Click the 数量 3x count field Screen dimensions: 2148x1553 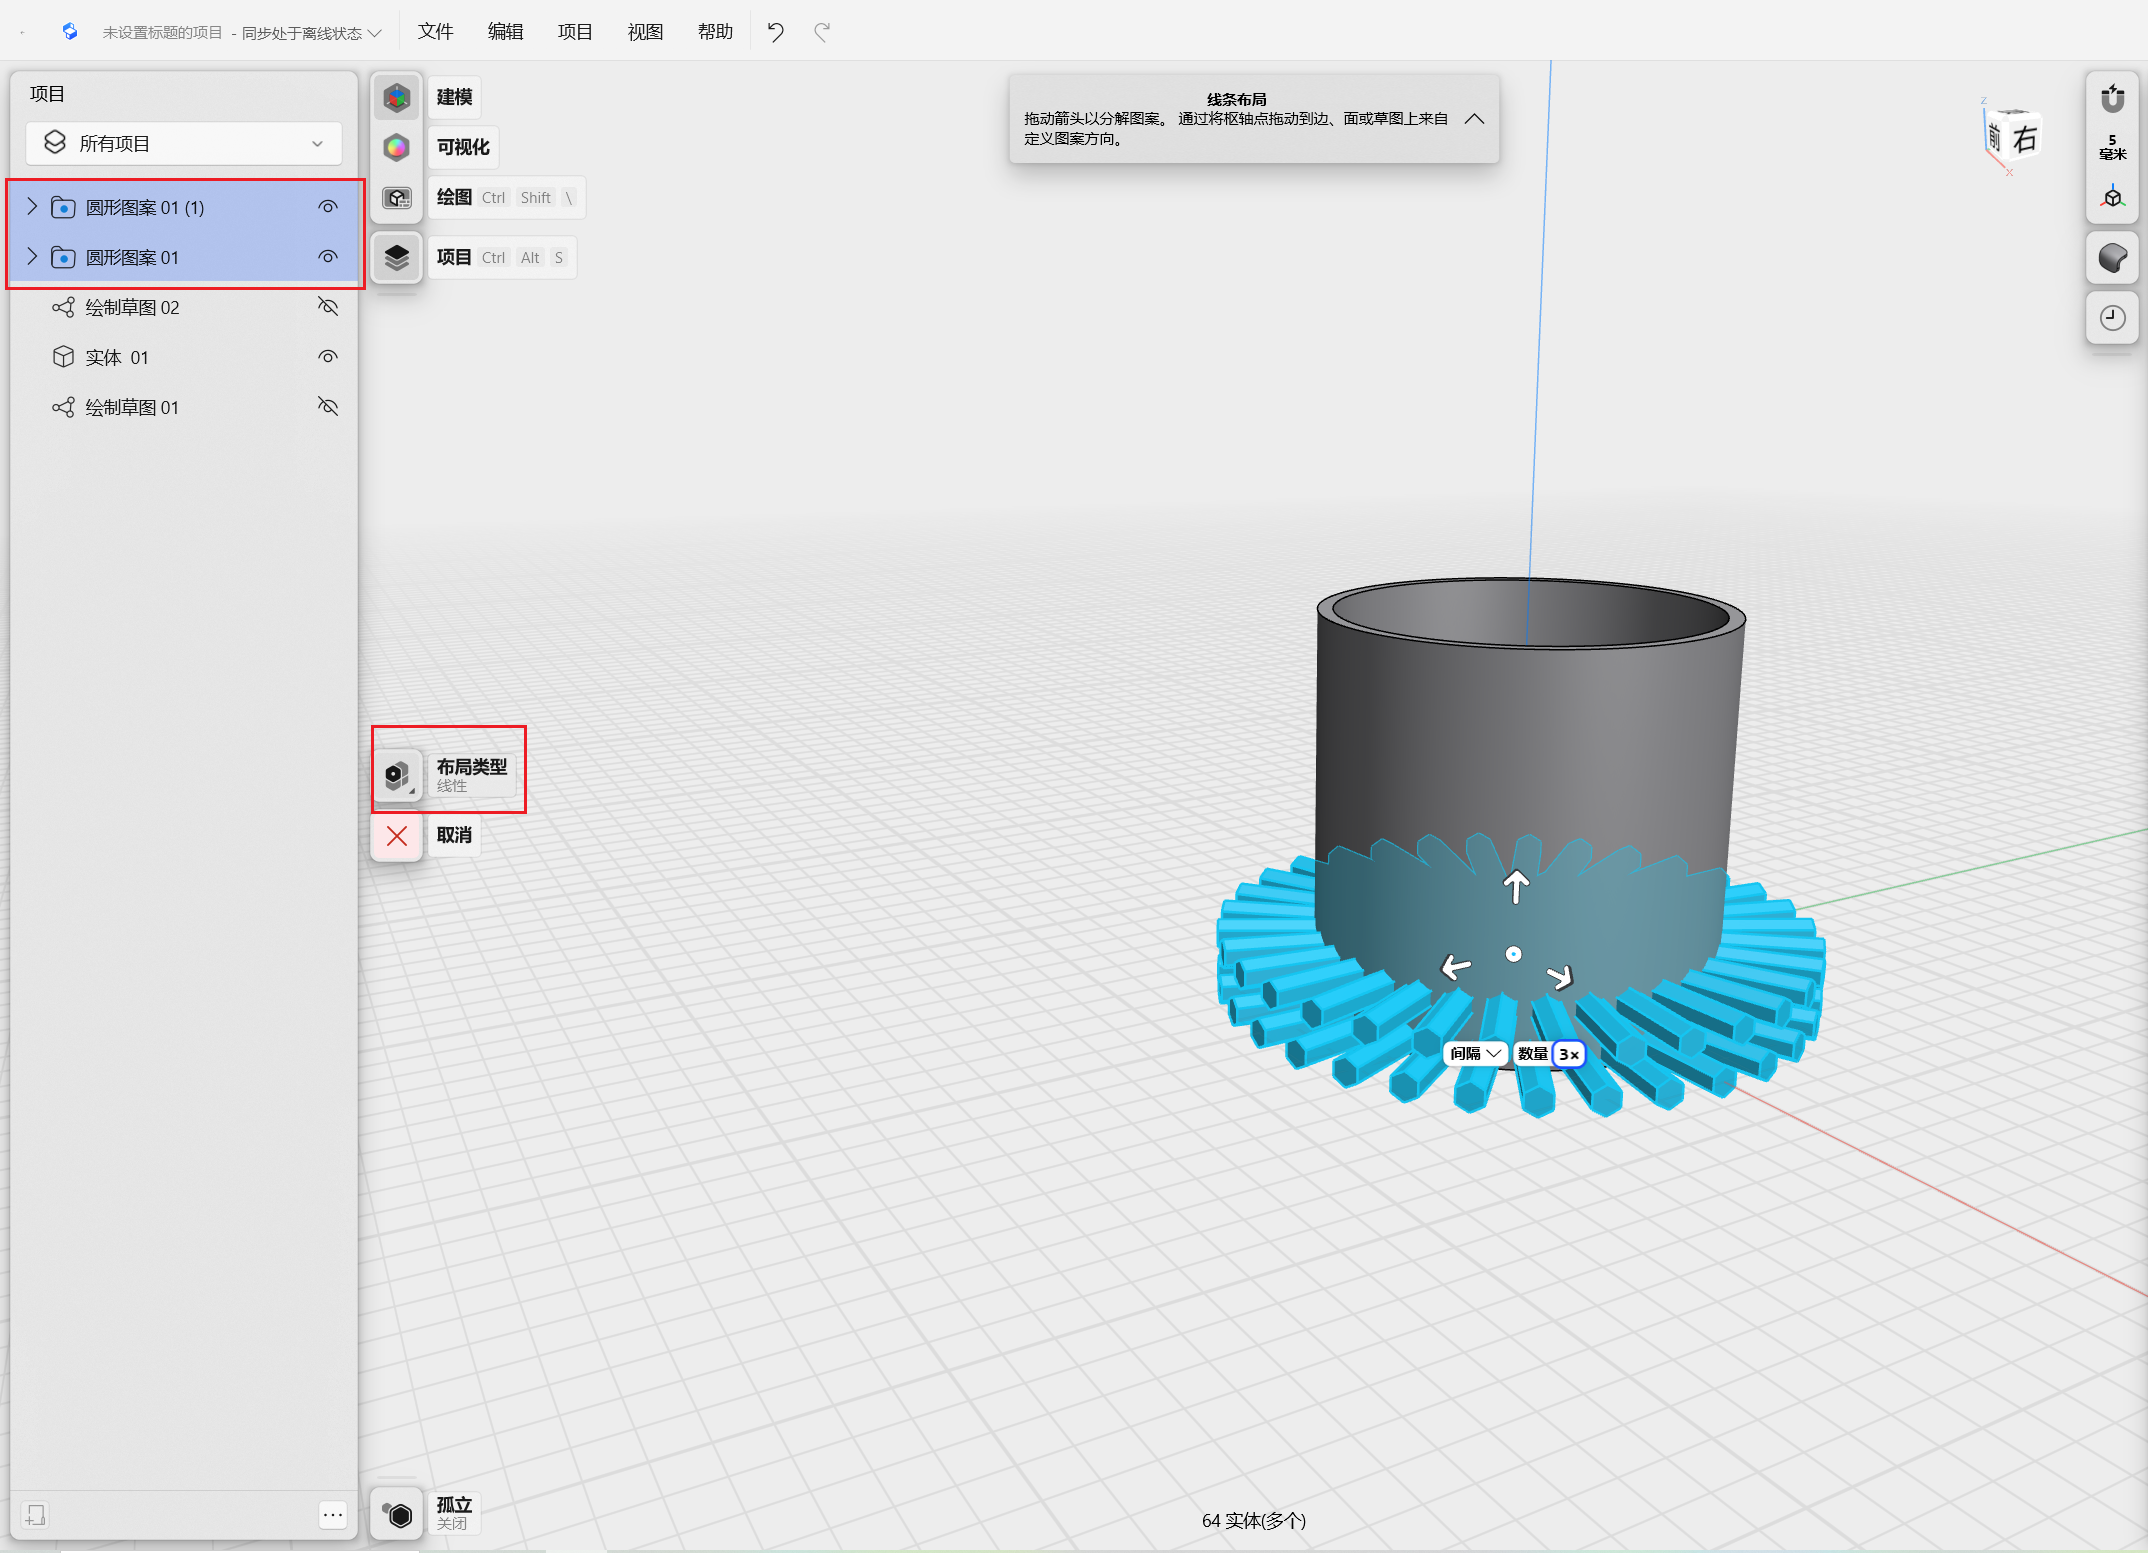tap(1568, 1054)
